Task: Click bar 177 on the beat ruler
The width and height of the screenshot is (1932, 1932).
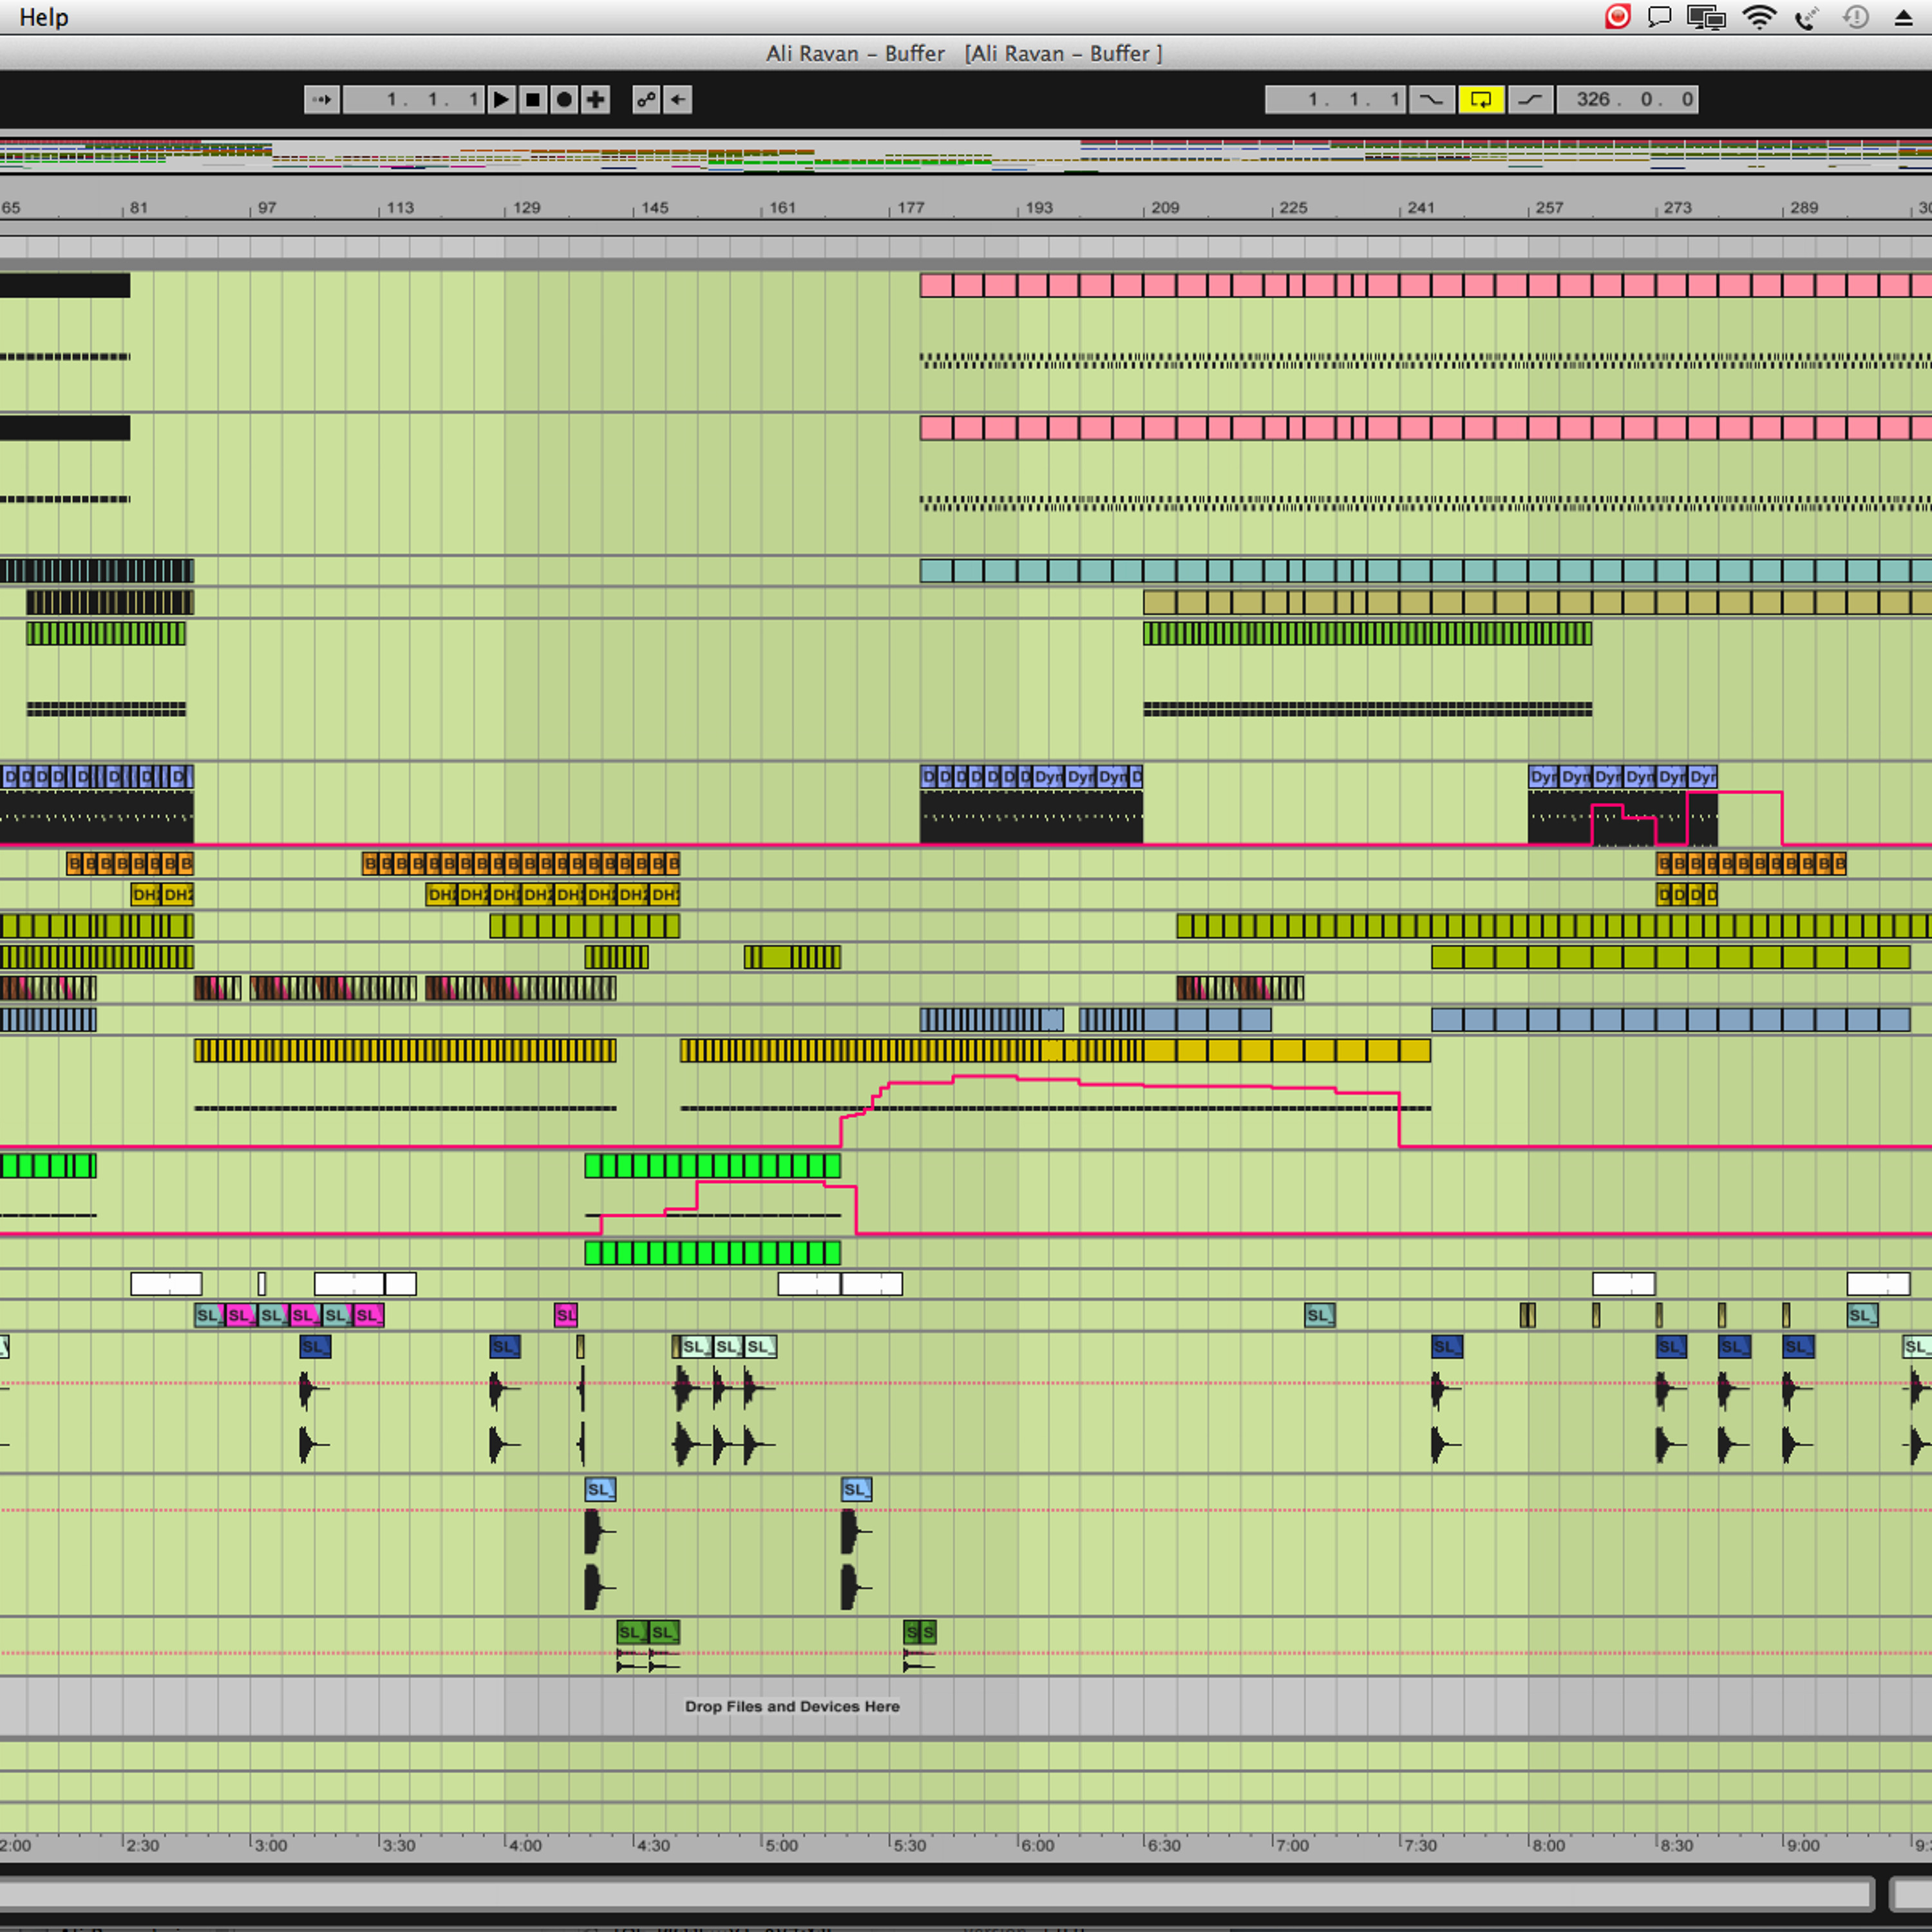Action: [911, 208]
